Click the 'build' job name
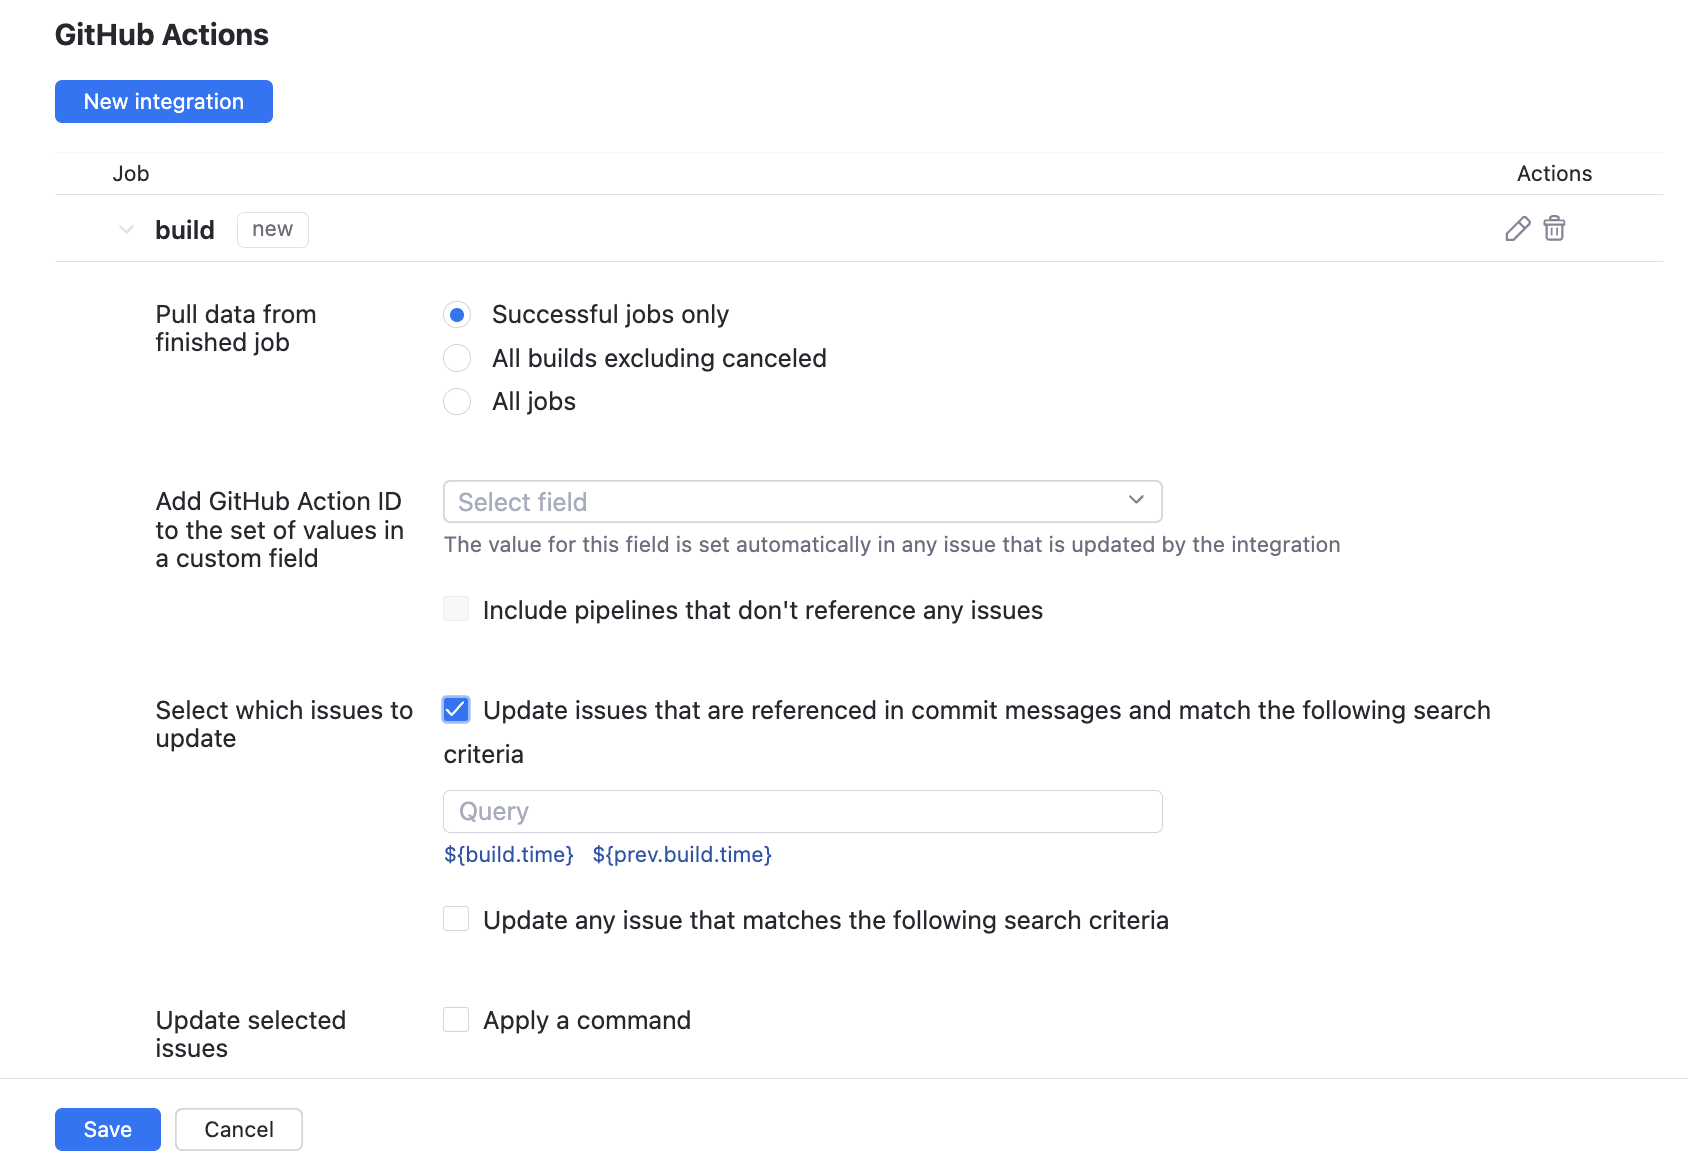1688x1174 pixels. (x=185, y=230)
